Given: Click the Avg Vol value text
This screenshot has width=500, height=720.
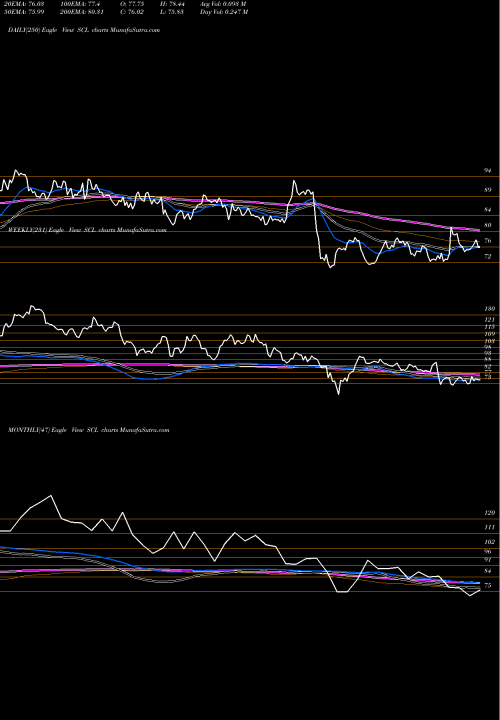Looking at the screenshot, I should tap(223, 4).
